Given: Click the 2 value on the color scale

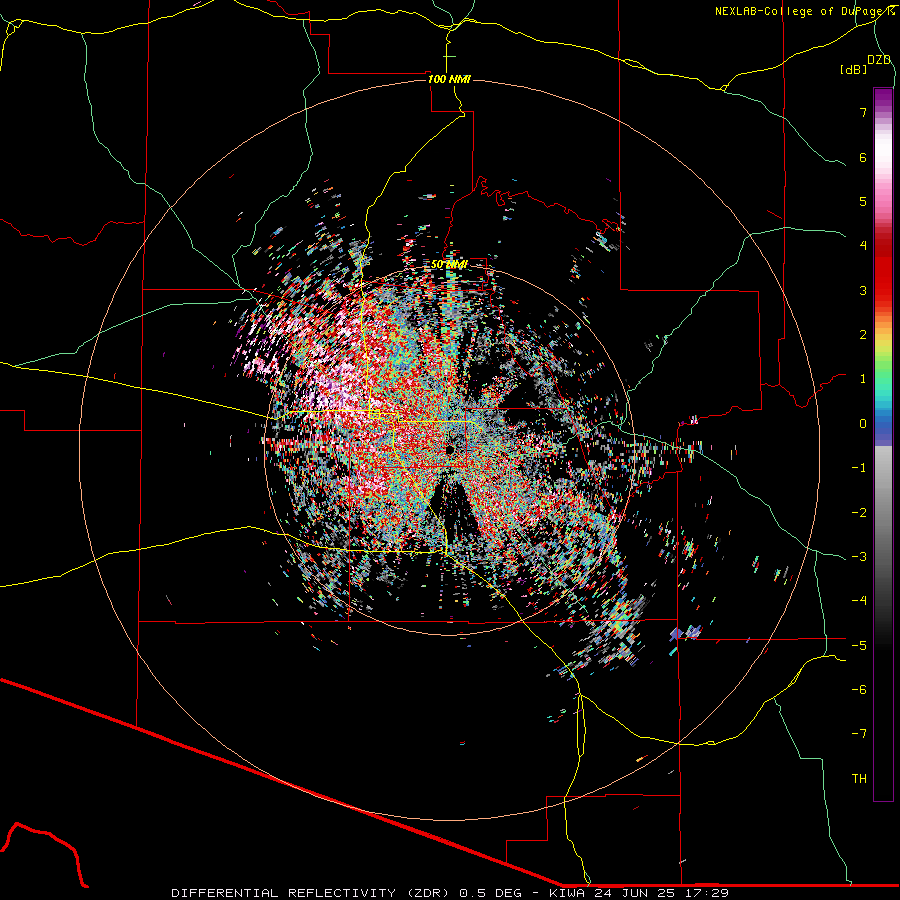Looking at the screenshot, I should tap(863, 335).
